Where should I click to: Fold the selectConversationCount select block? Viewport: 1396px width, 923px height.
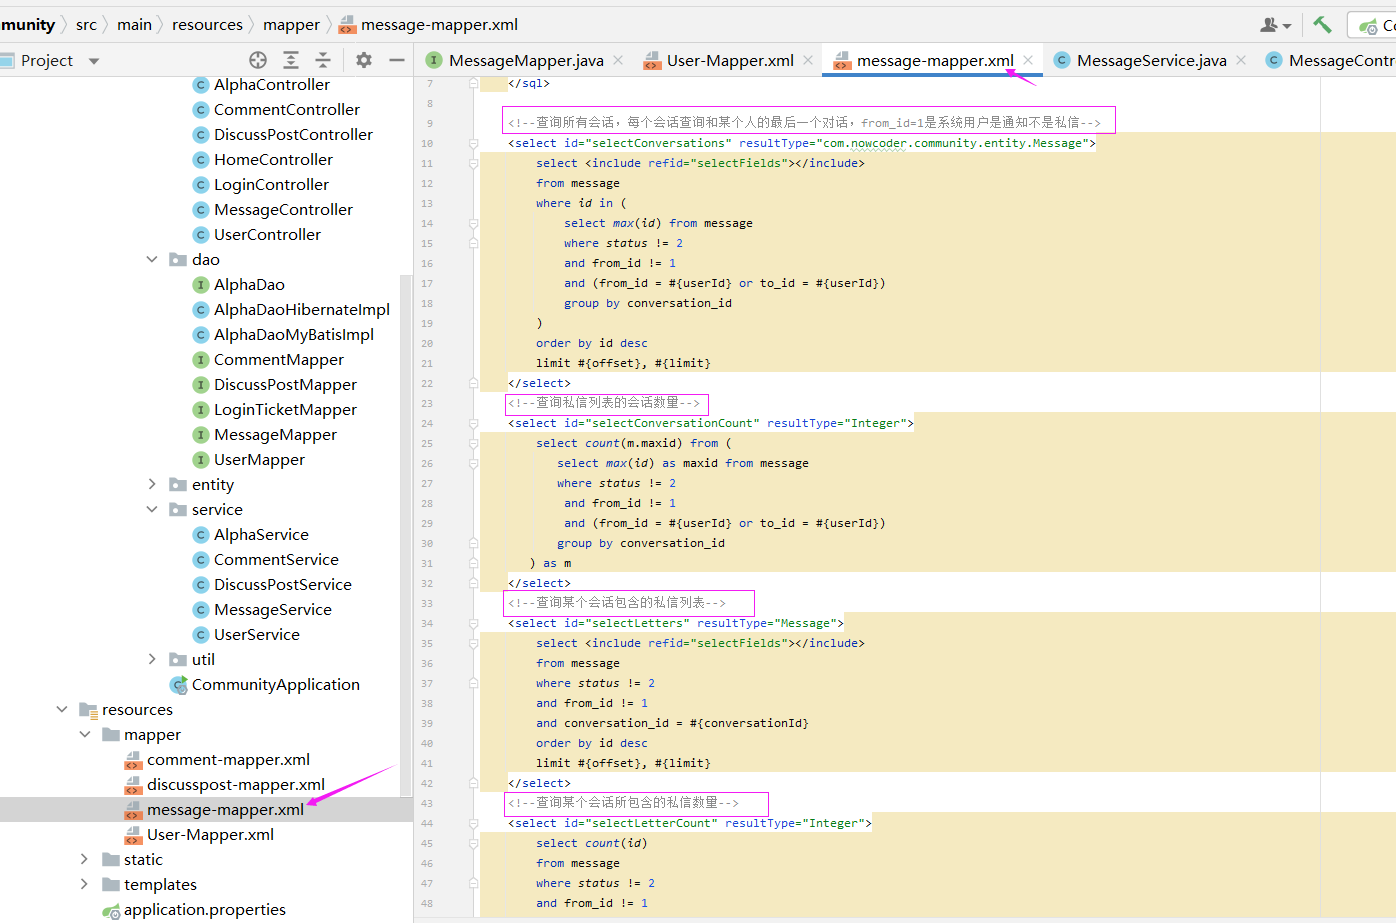[x=473, y=423]
